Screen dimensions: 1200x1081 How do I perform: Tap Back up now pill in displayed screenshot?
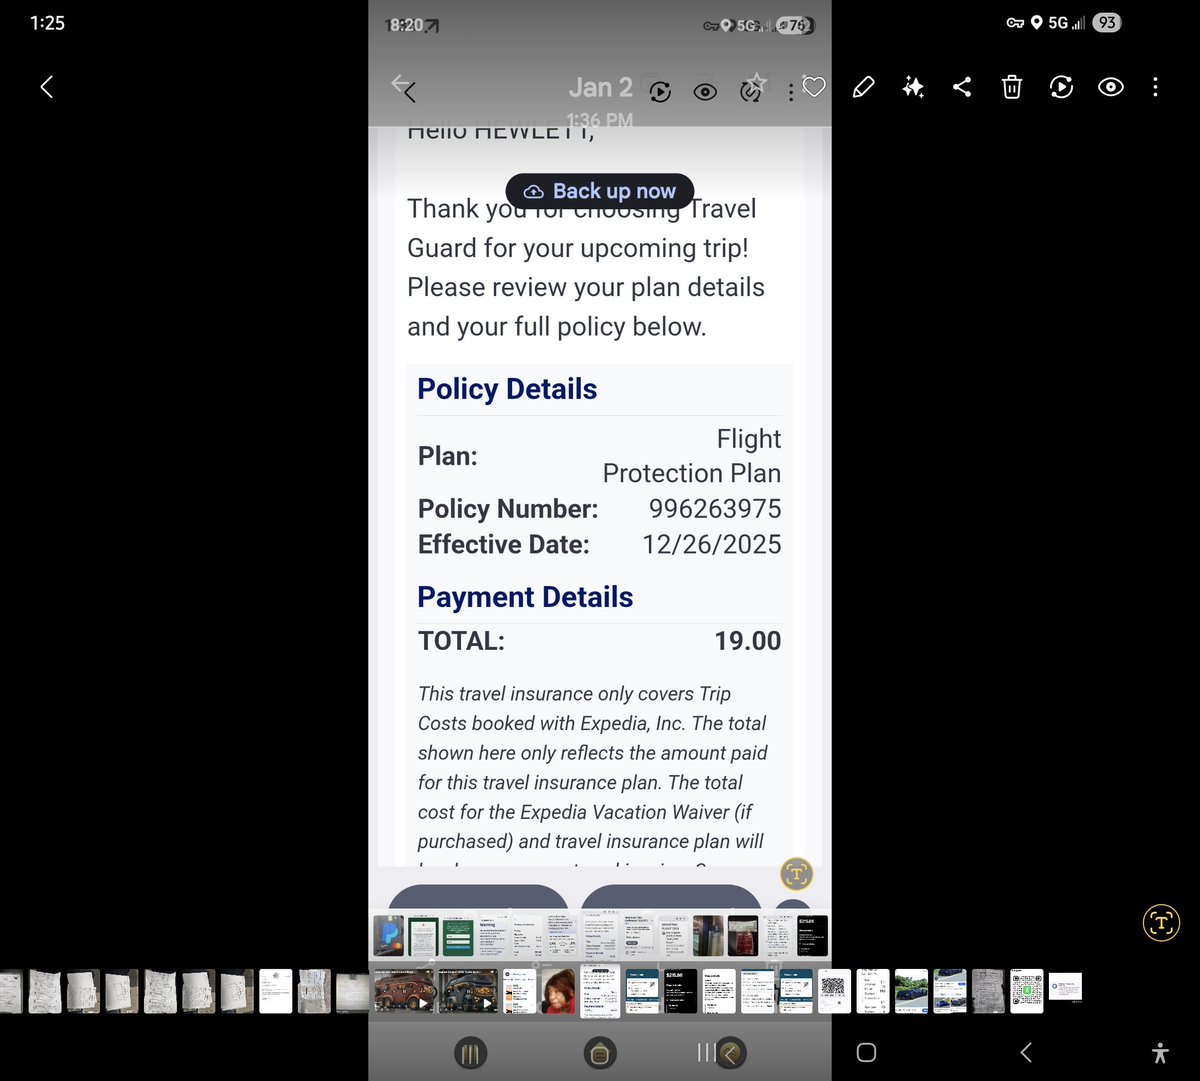(600, 191)
